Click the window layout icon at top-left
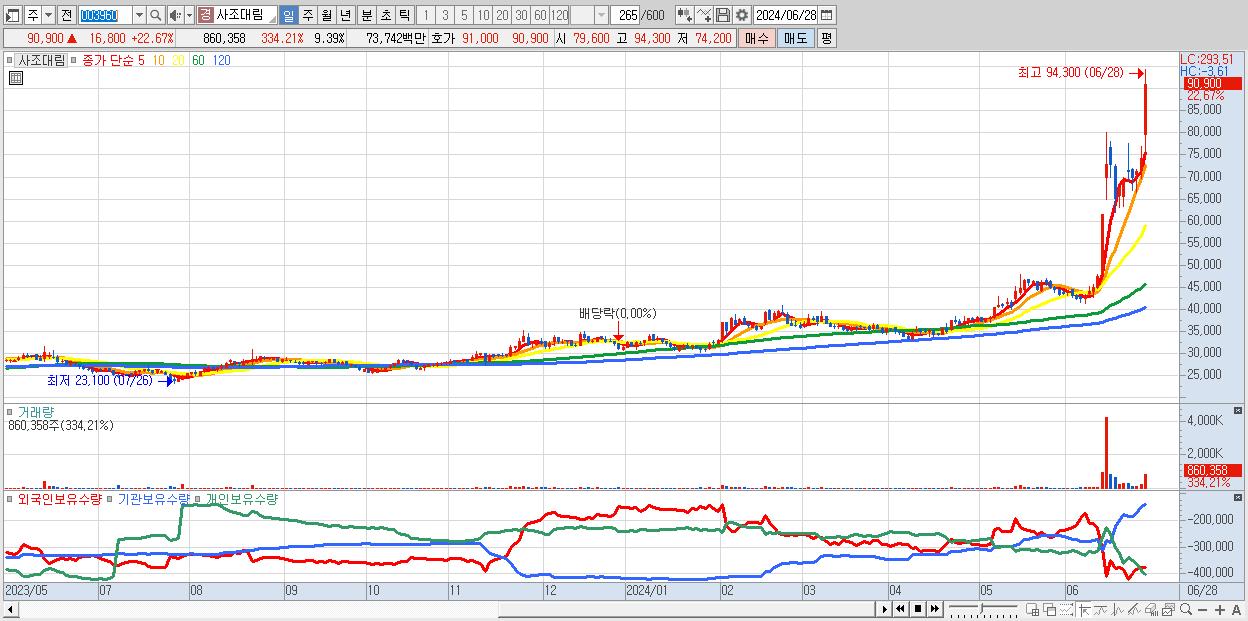The image size is (1248, 621). [x=12, y=15]
